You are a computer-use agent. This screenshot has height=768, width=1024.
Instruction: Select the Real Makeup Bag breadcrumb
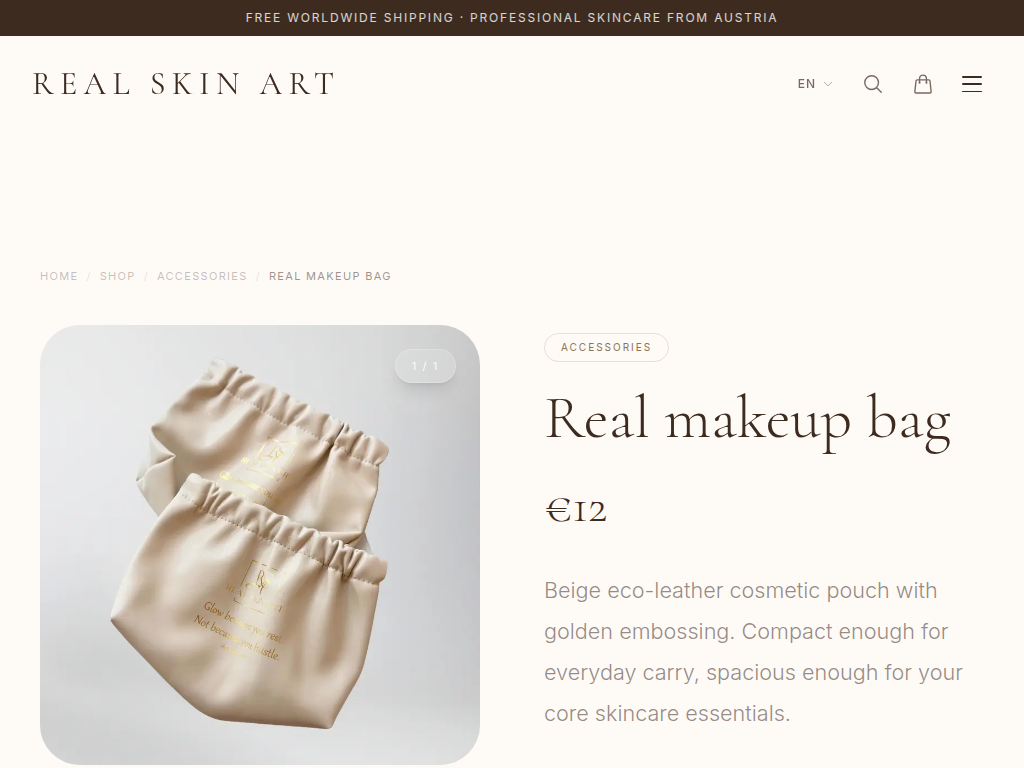[x=330, y=276]
